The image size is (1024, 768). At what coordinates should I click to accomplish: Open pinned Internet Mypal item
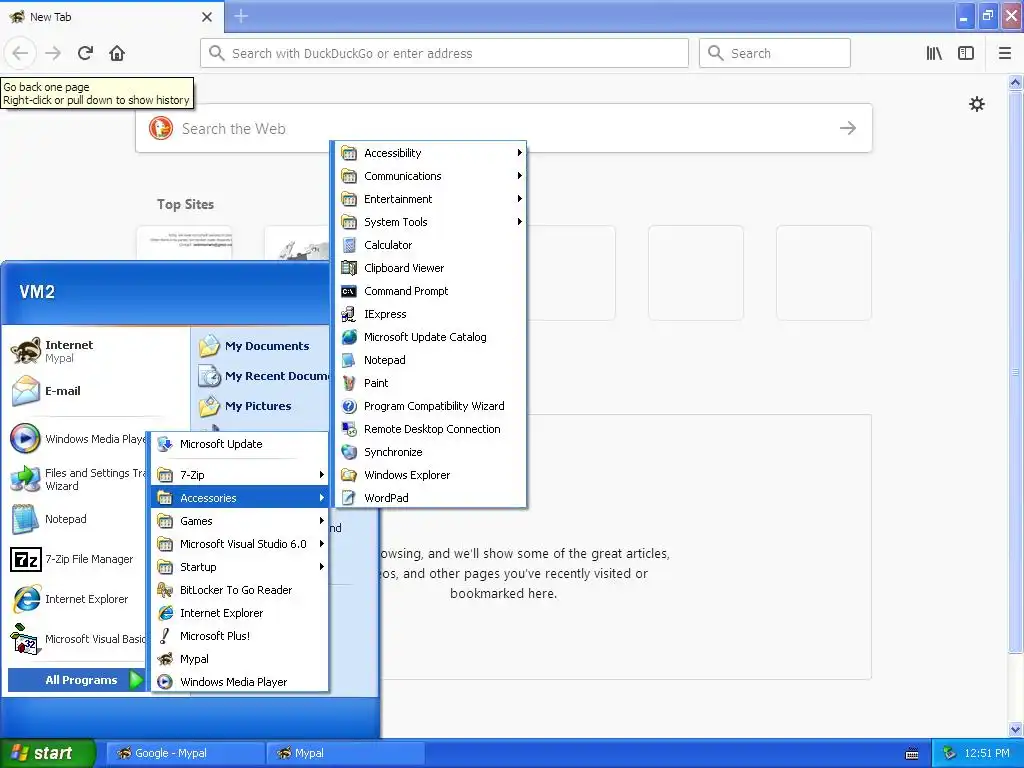97,351
